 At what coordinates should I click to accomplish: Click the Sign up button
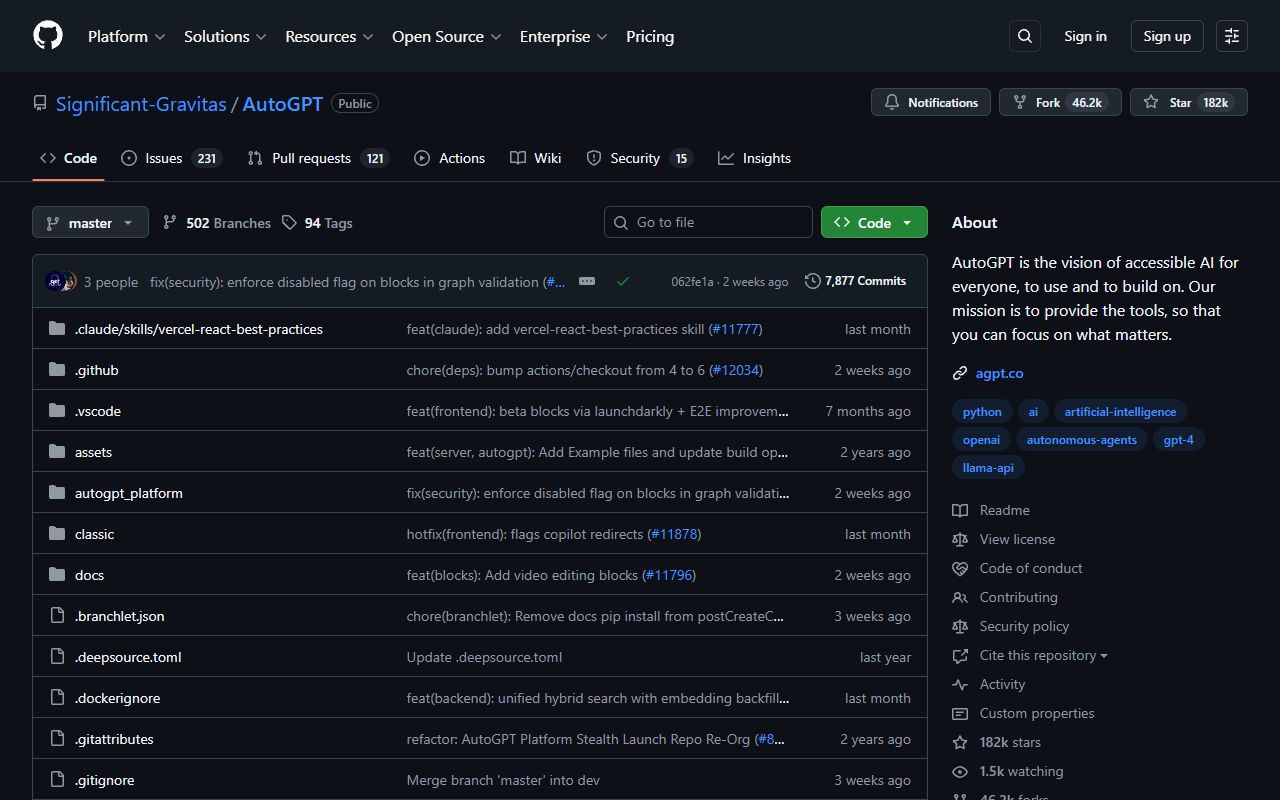pyautogui.click(x=1166, y=35)
